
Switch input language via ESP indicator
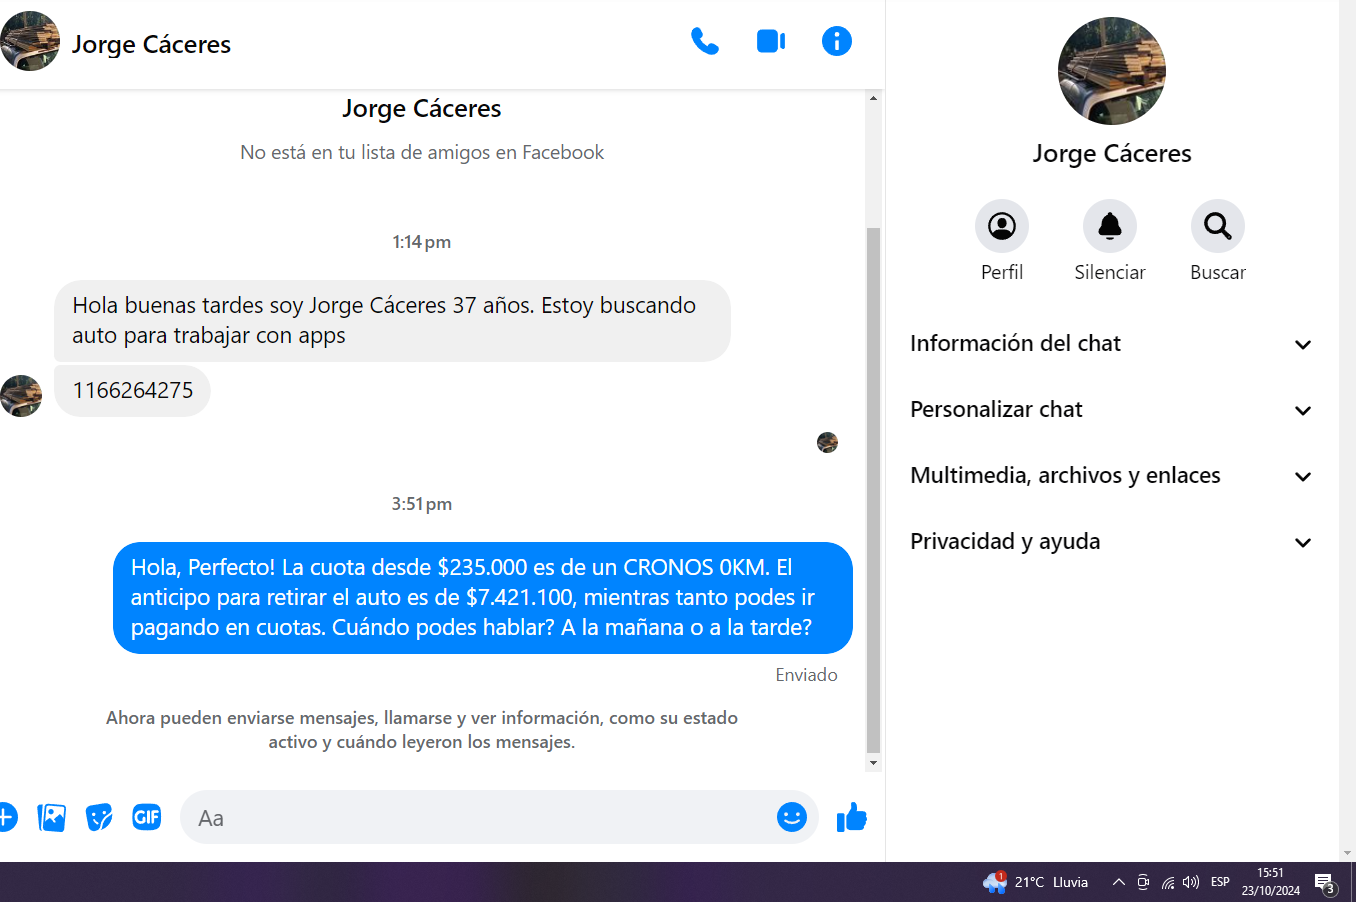[1220, 882]
